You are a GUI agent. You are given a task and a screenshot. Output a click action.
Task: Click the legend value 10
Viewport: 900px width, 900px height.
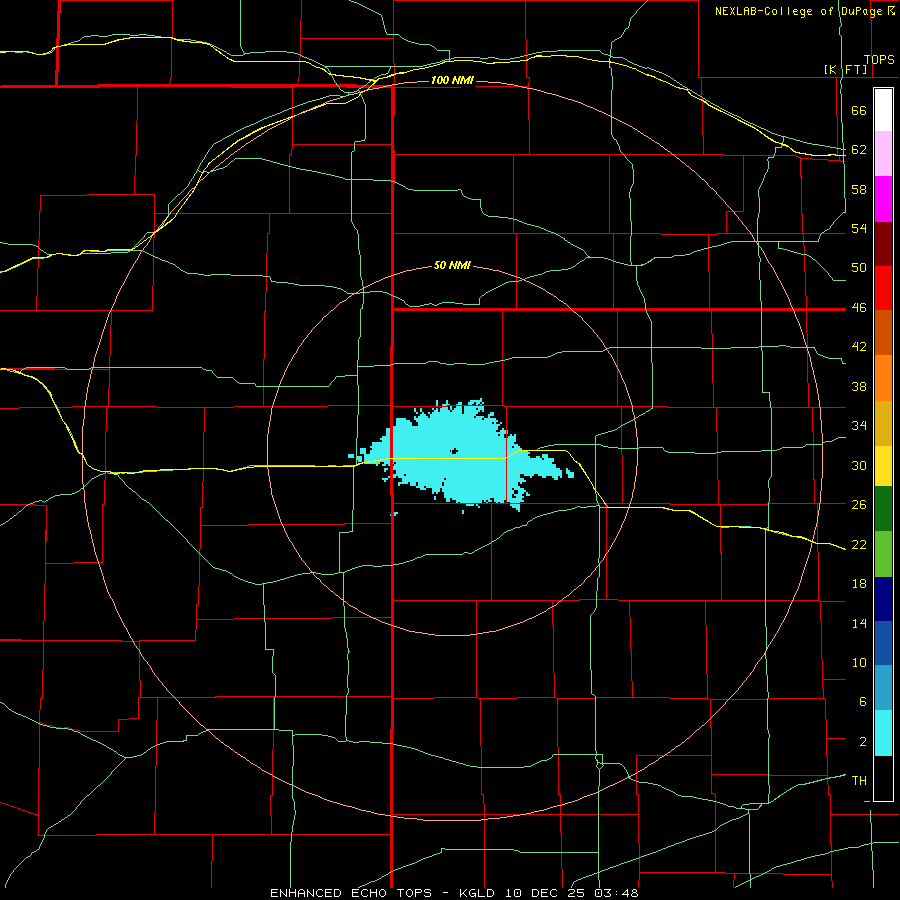(859, 662)
